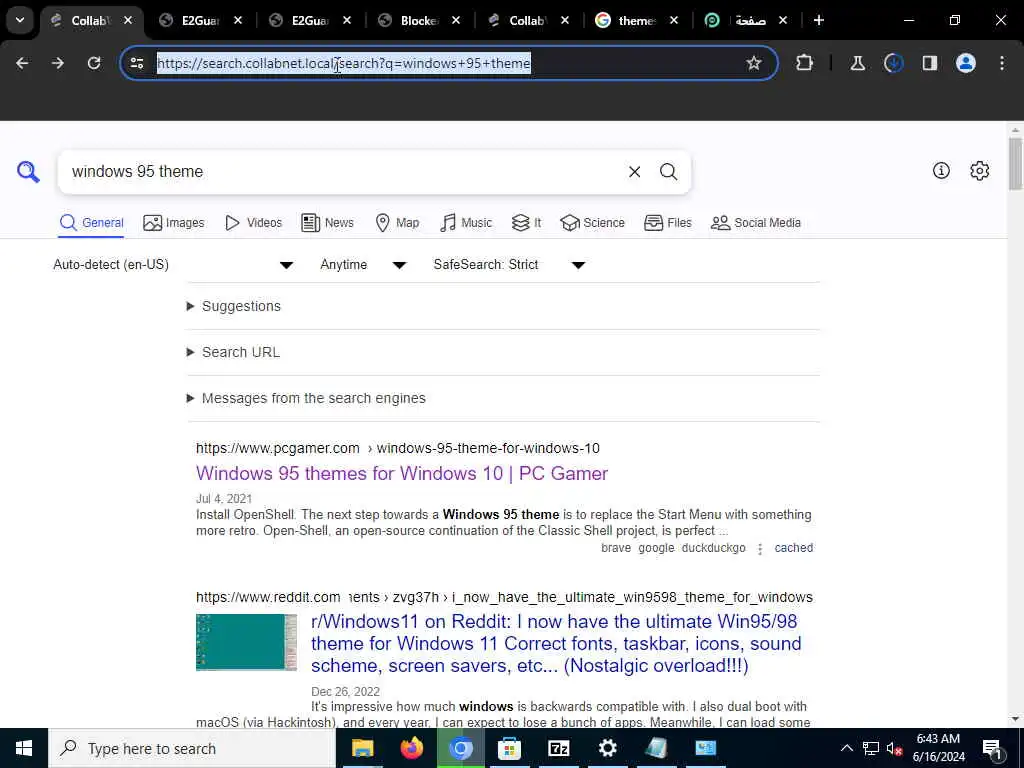Open the taskbar notification center icon
Viewport: 1024px width, 768px height.
(x=992, y=748)
